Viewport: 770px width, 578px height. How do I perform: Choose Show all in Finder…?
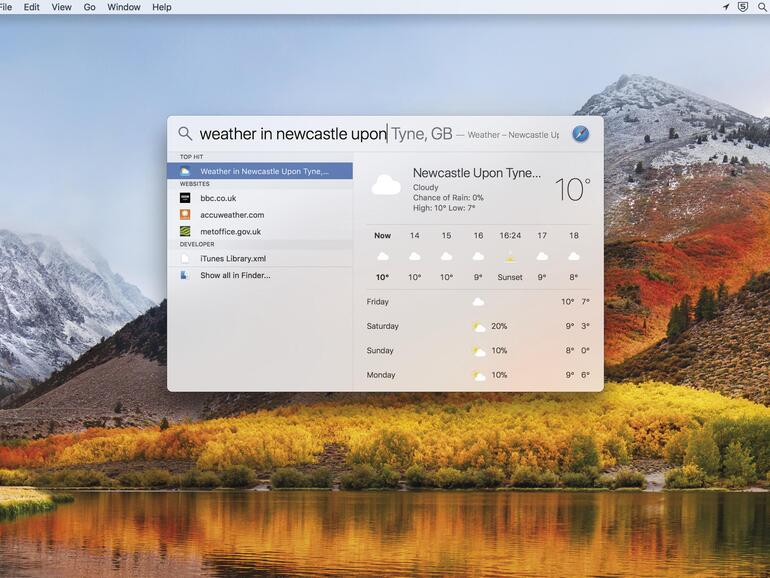pyautogui.click(x=235, y=275)
